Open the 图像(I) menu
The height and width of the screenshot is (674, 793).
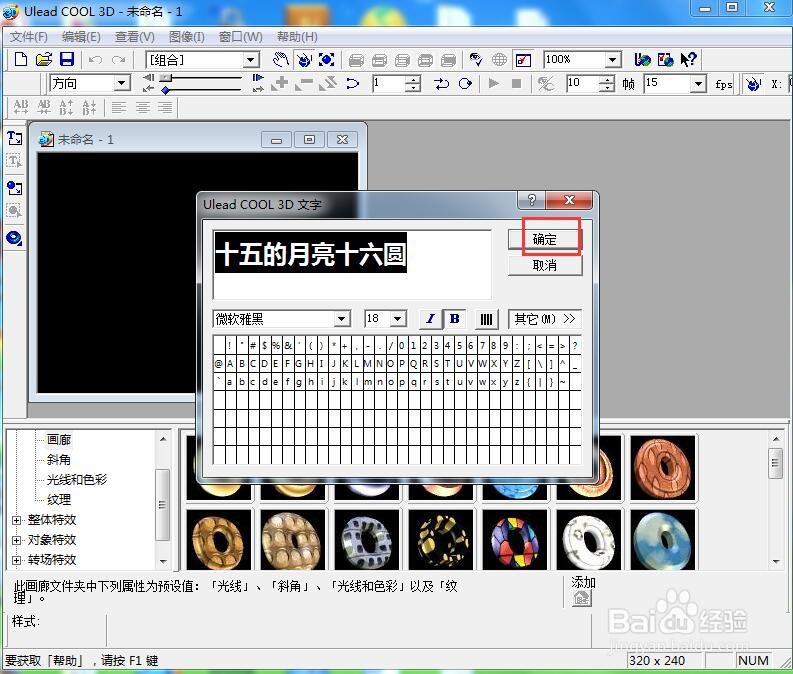click(187, 37)
